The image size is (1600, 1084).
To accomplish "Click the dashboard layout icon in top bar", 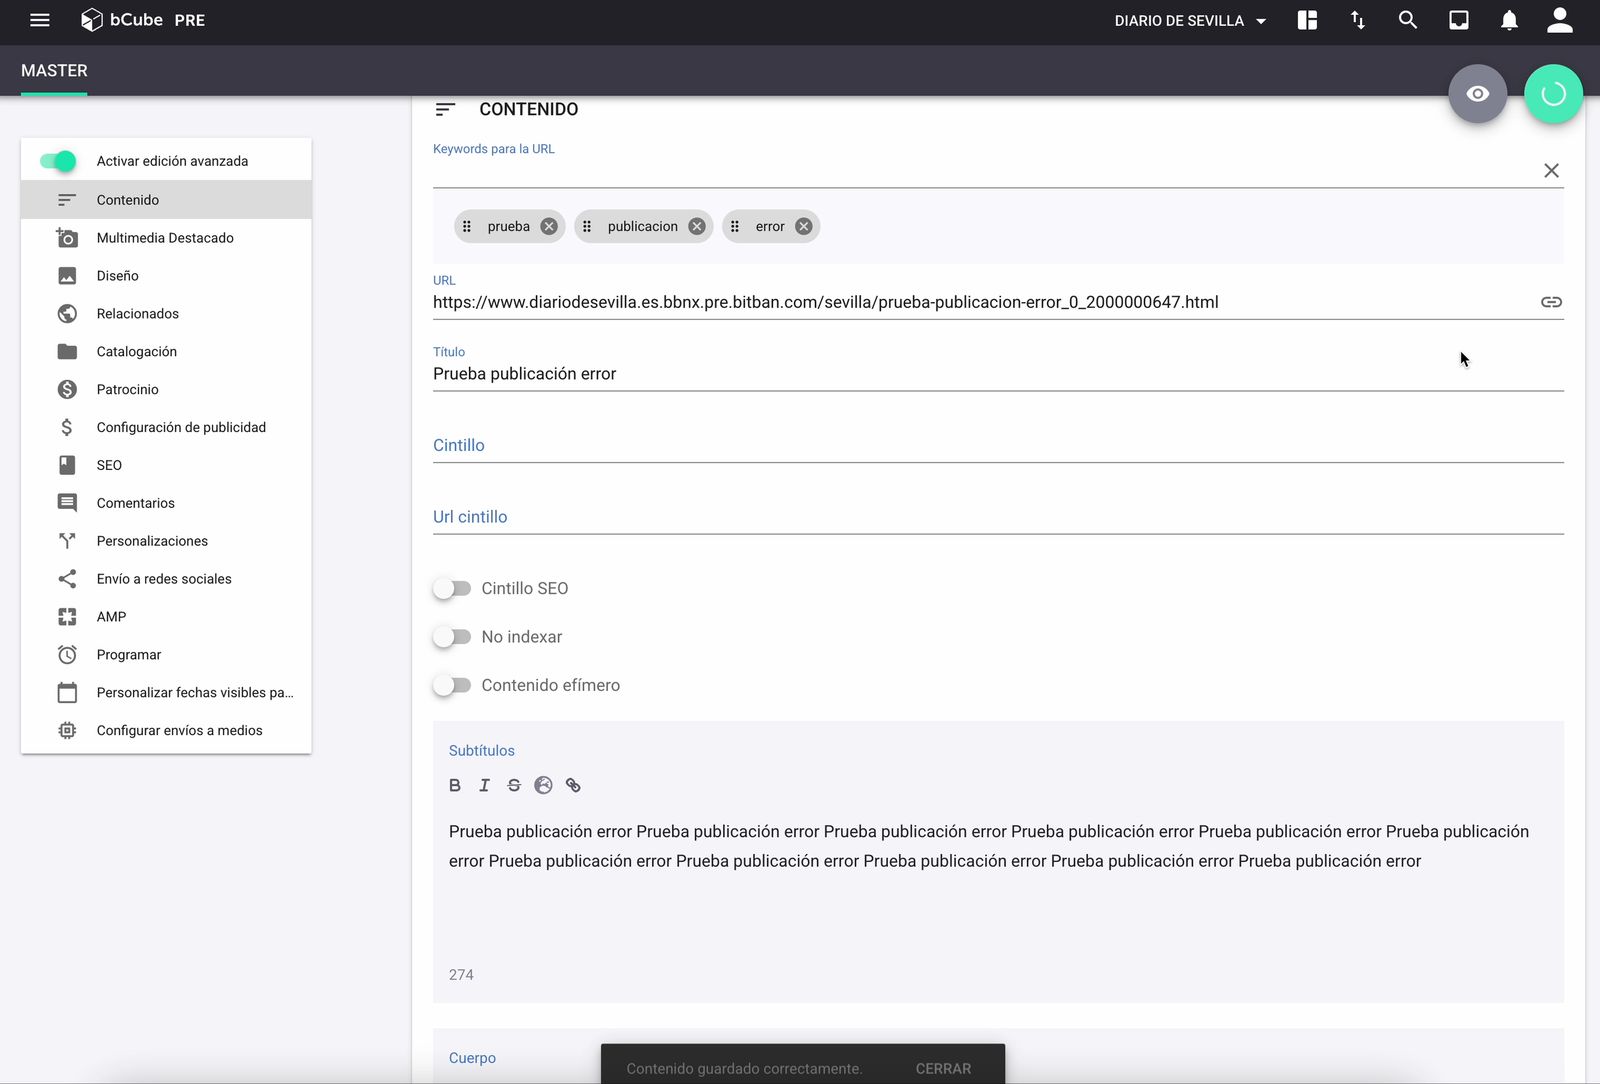I will click(x=1307, y=20).
